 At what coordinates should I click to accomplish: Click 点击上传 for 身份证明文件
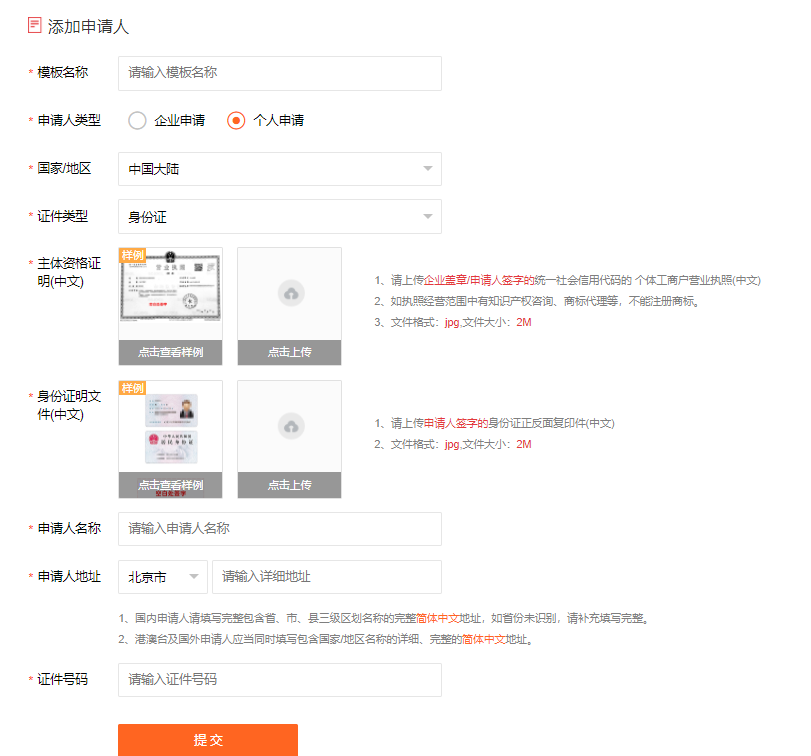point(290,485)
